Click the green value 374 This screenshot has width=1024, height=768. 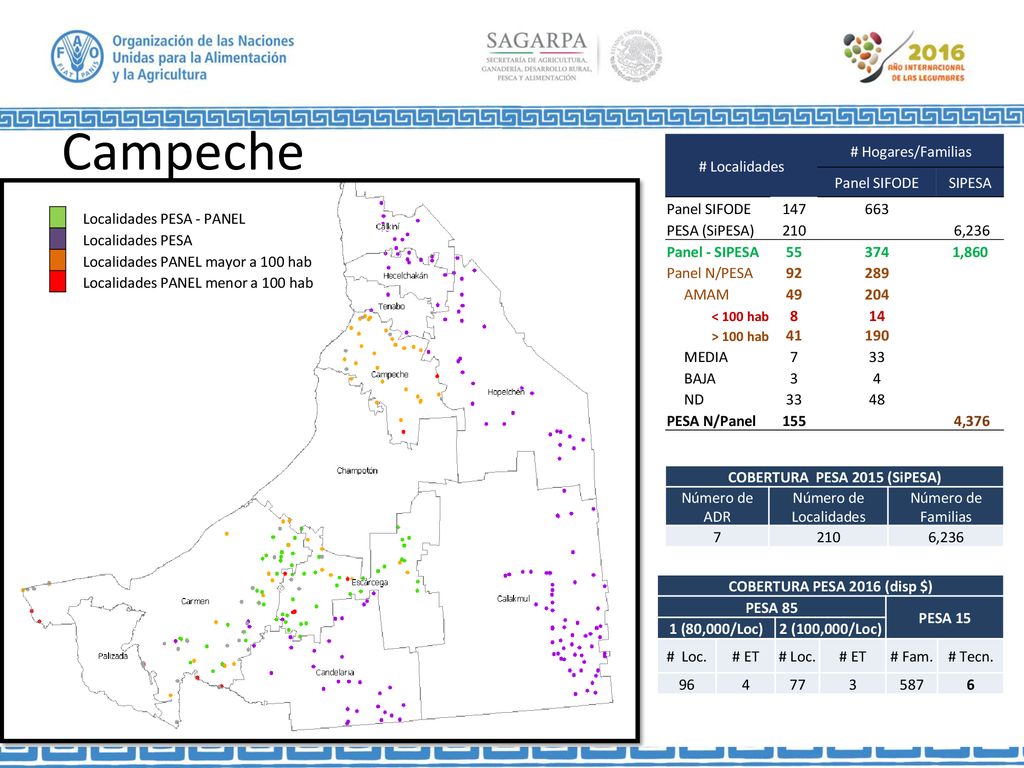pos(876,252)
